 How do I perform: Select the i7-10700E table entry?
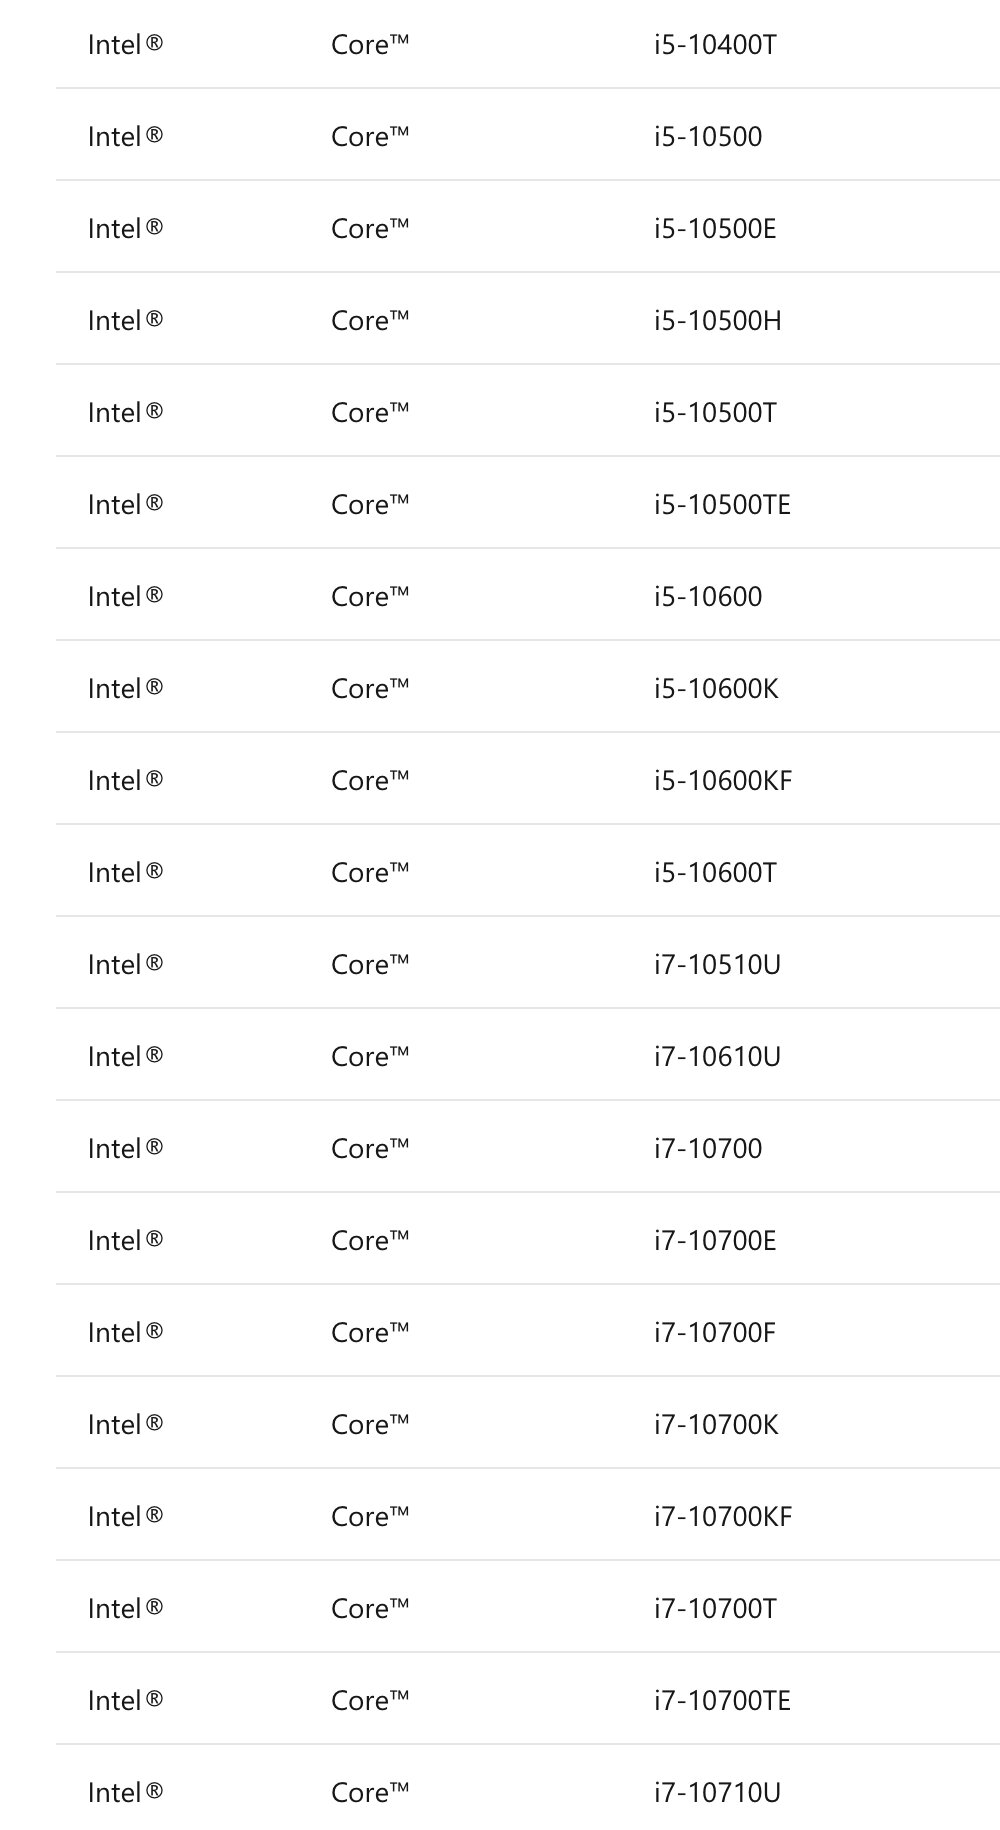[715, 1241]
